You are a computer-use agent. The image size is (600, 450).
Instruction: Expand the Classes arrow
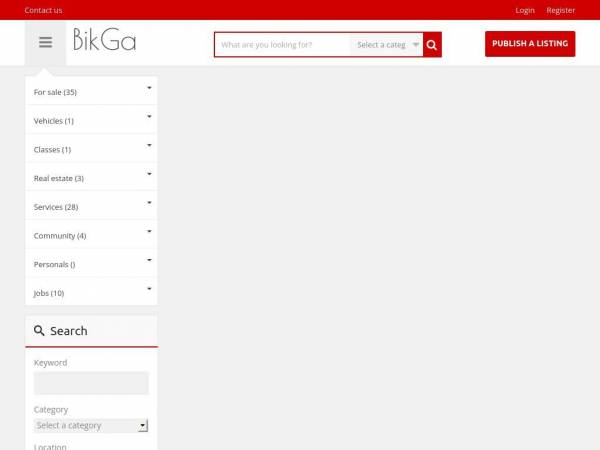[x=149, y=145]
